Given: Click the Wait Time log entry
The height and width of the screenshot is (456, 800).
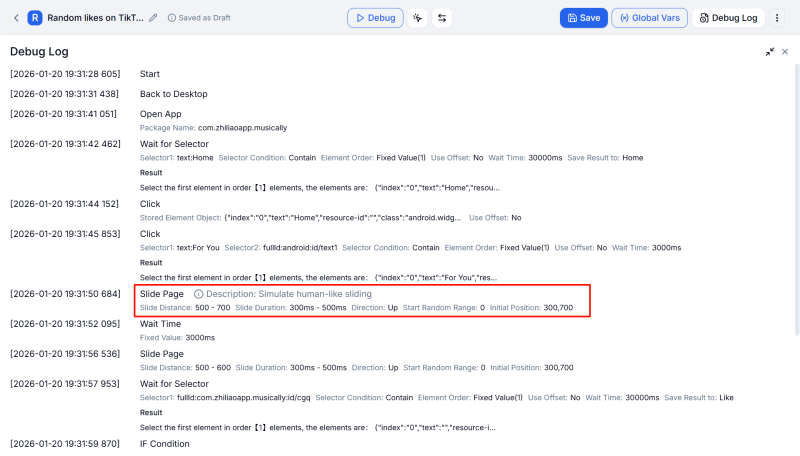Looking at the screenshot, I should tap(161, 324).
